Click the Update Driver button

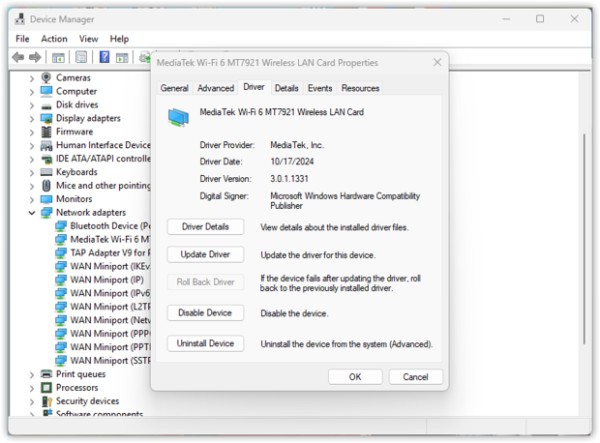point(205,254)
